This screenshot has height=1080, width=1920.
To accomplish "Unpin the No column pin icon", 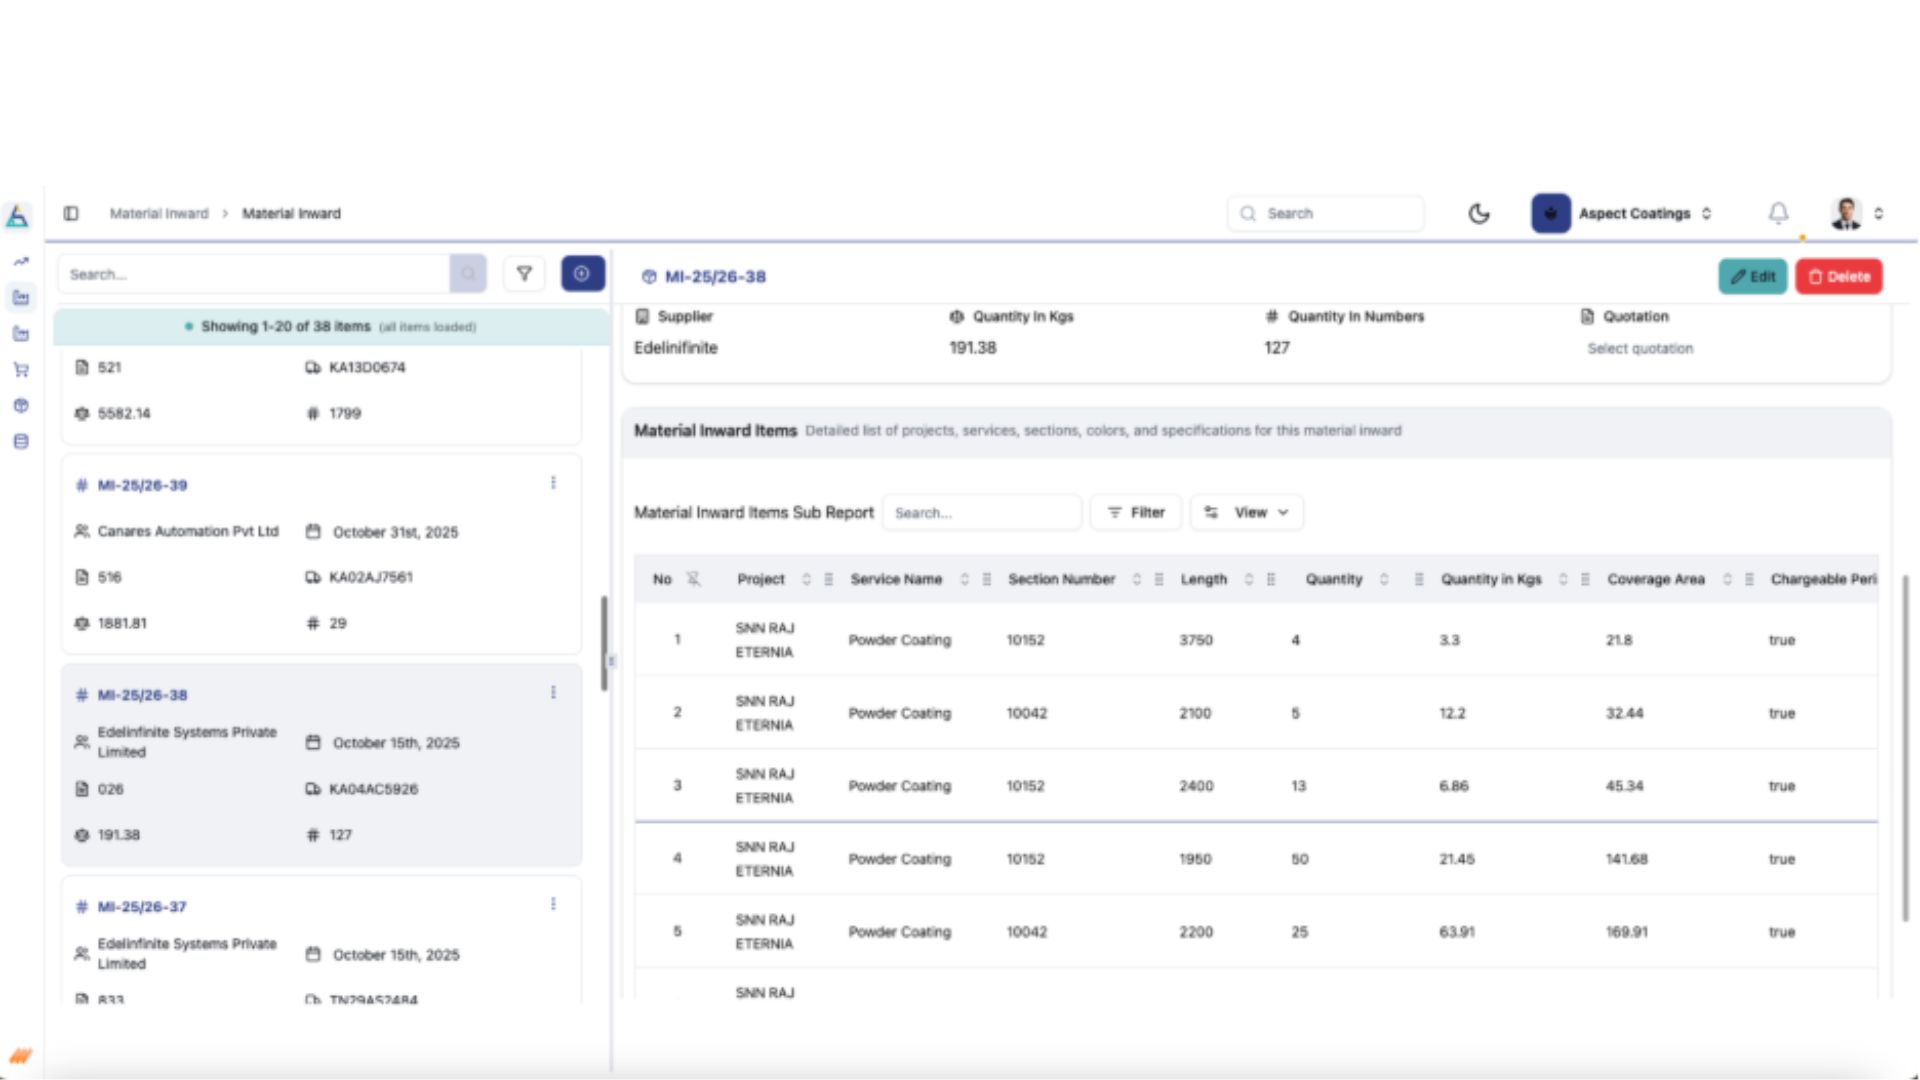I will (x=693, y=579).
